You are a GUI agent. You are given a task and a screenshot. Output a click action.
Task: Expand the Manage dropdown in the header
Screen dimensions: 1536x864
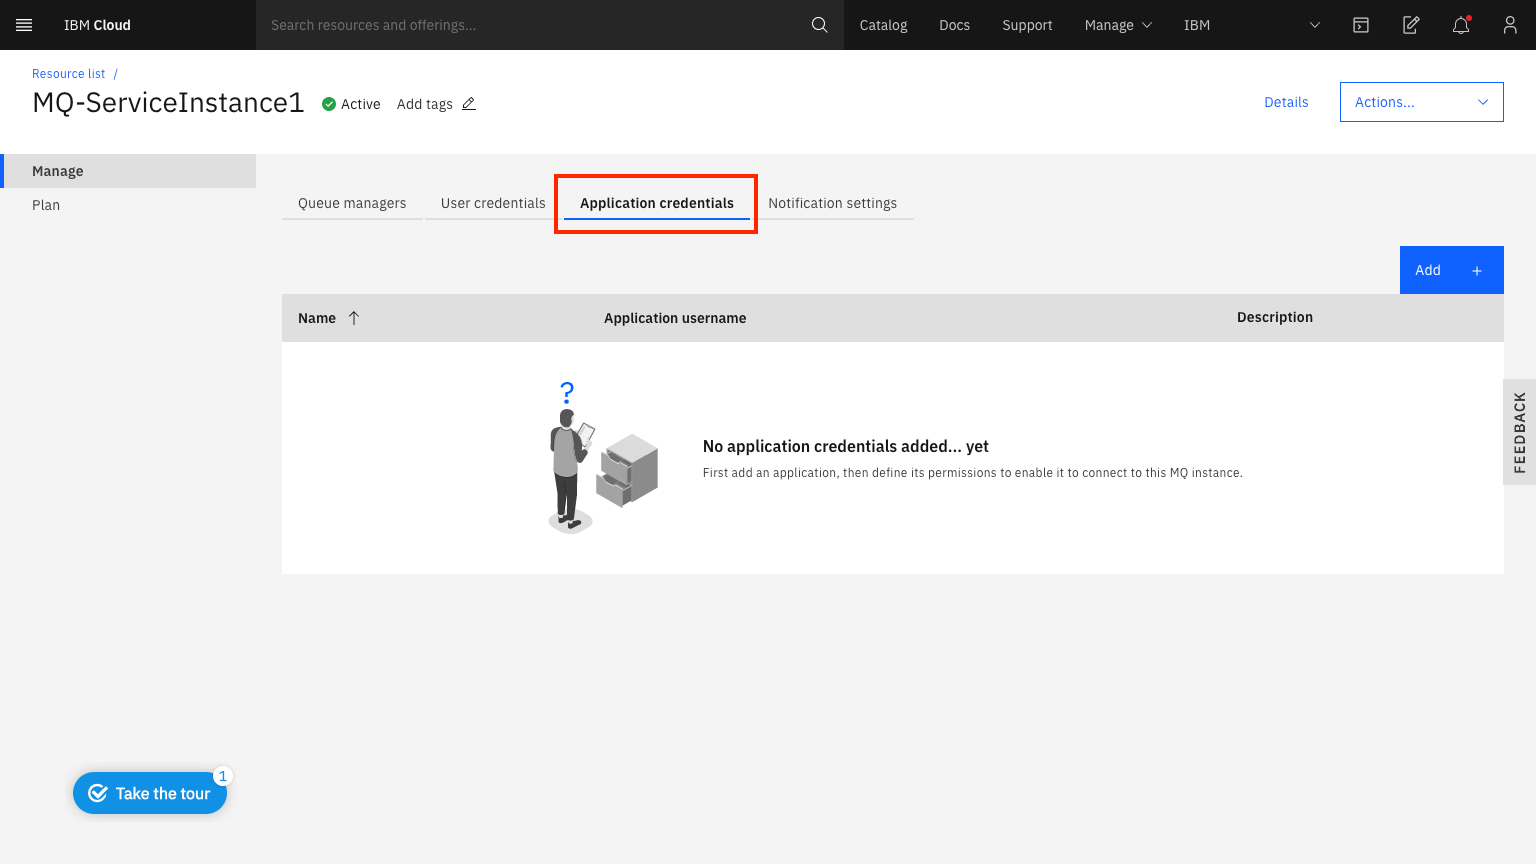pyautogui.click(x=1118, y=25)
